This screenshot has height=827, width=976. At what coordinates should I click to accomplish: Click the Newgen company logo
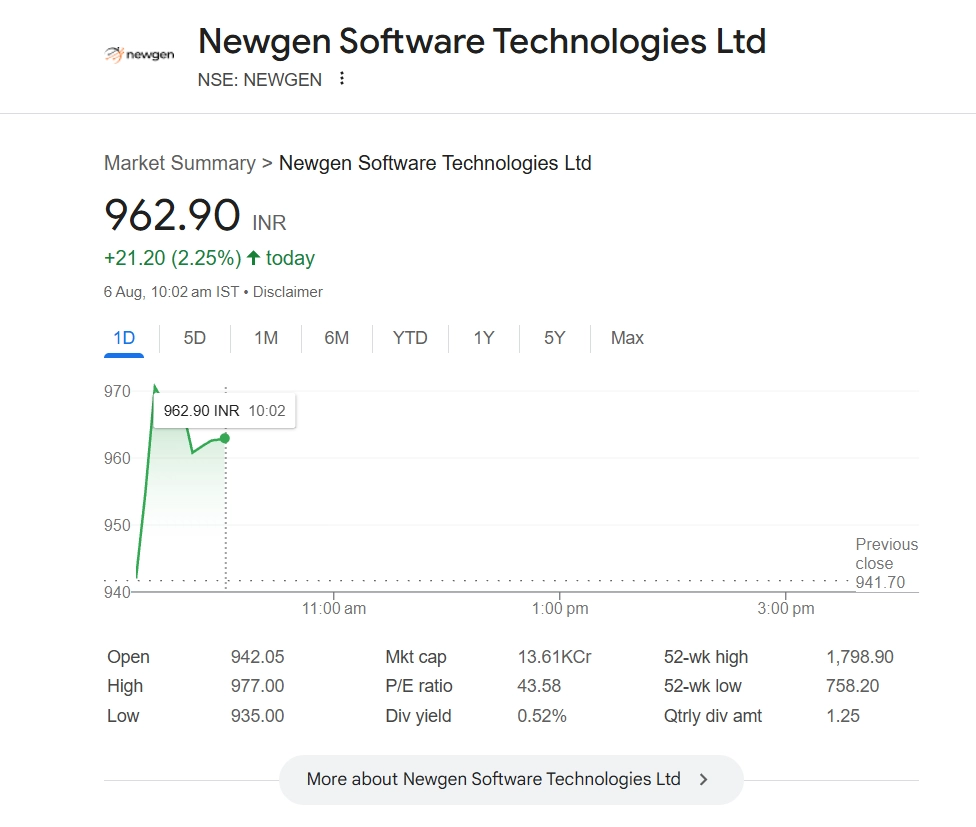click(x=140, y=54)
